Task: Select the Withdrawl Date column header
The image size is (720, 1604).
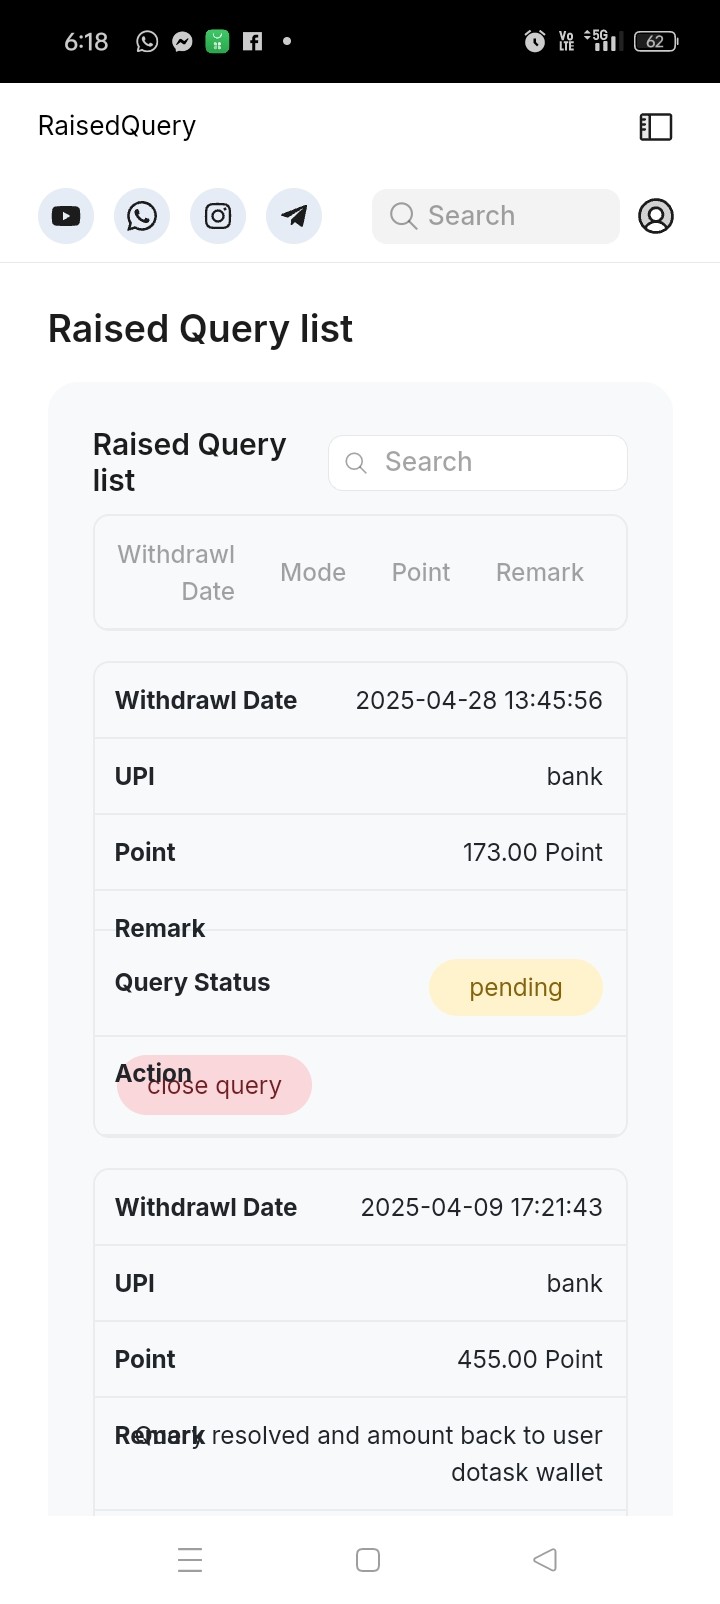Action: [176, 573]
